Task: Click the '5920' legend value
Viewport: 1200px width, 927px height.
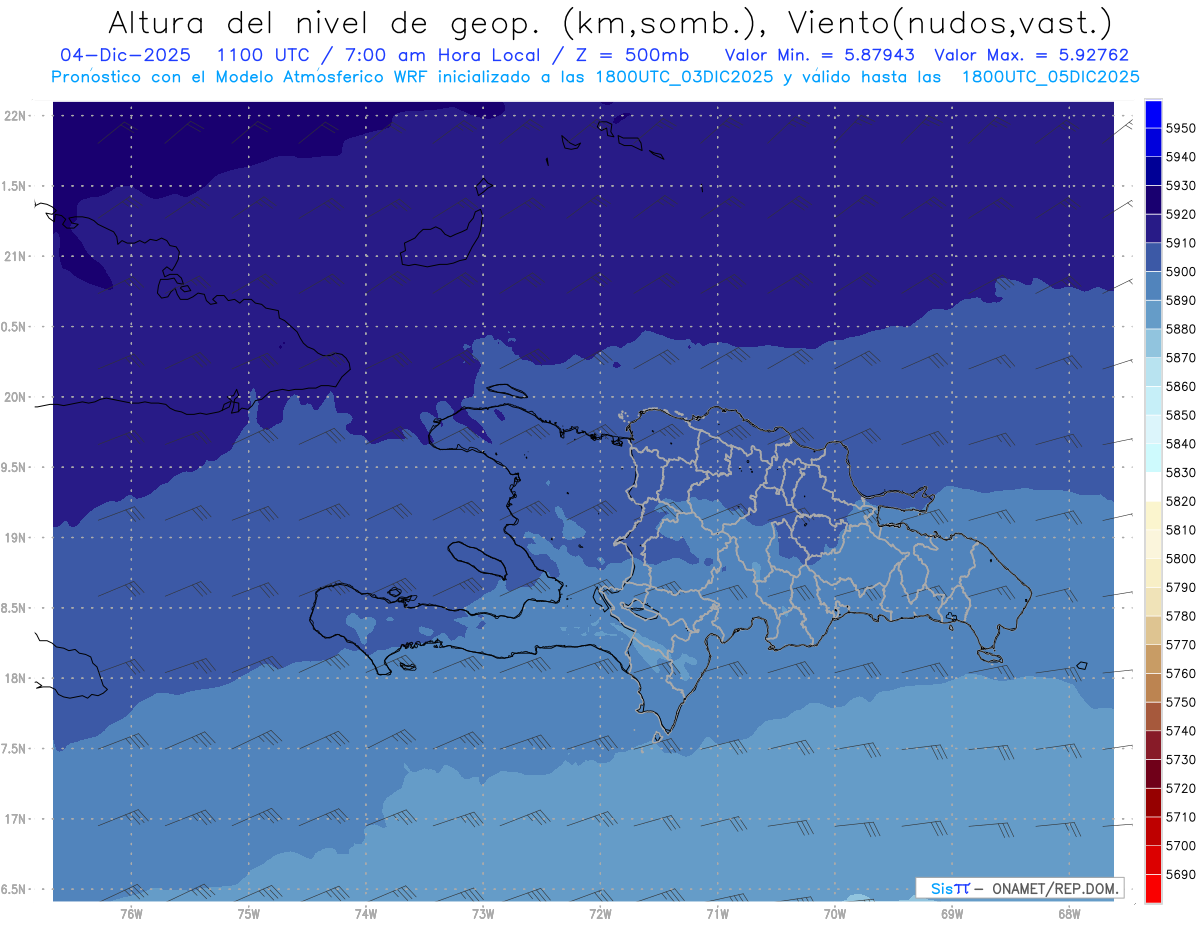Action: (1181, 214)
